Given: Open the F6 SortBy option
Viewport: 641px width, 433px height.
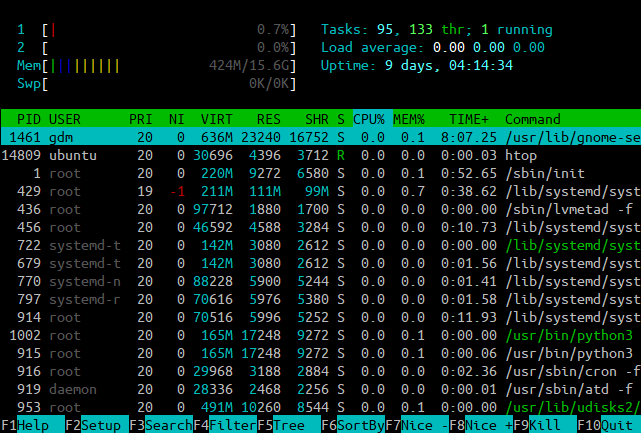Looking at the screenshot, I should tap(353, 425).
